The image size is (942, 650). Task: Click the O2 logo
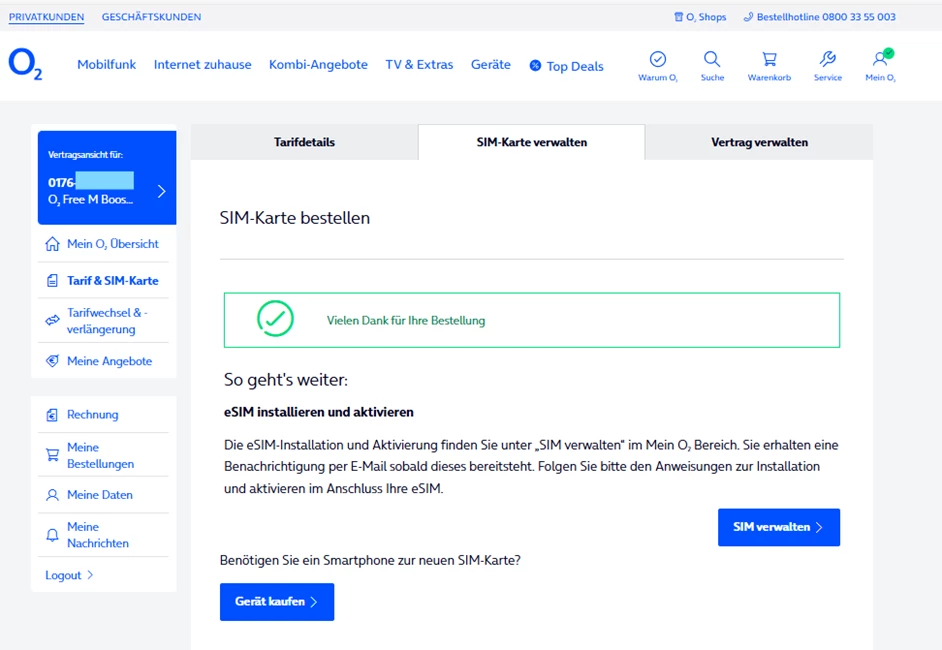(25, 64)
